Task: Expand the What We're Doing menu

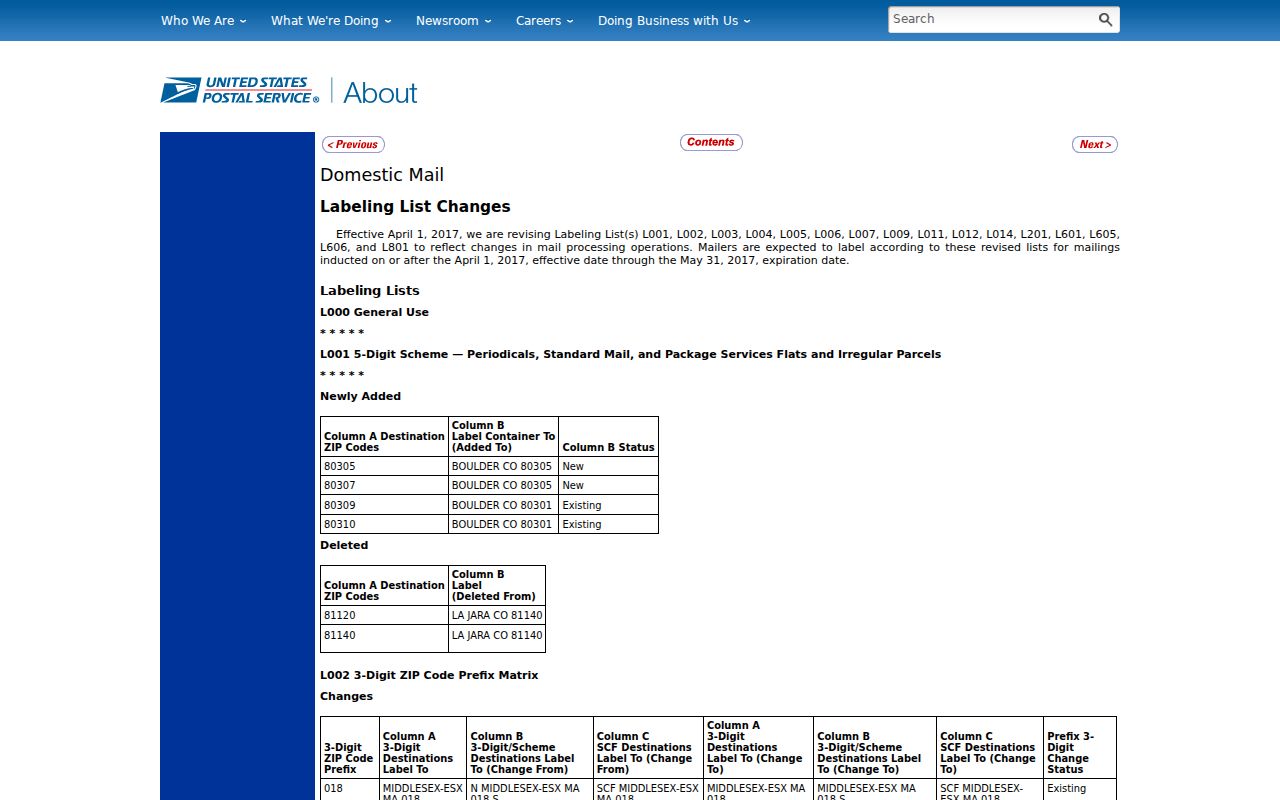Action: click(331, 20)
